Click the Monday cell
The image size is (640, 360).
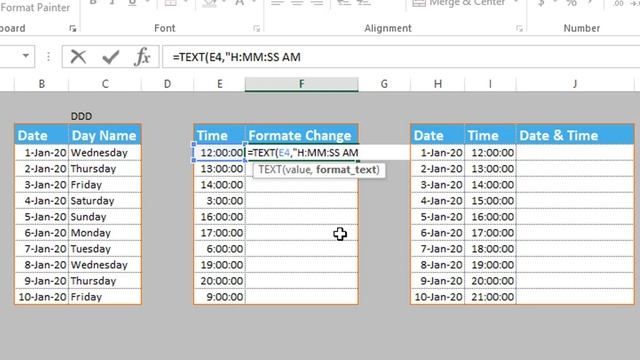click(105, 233)
